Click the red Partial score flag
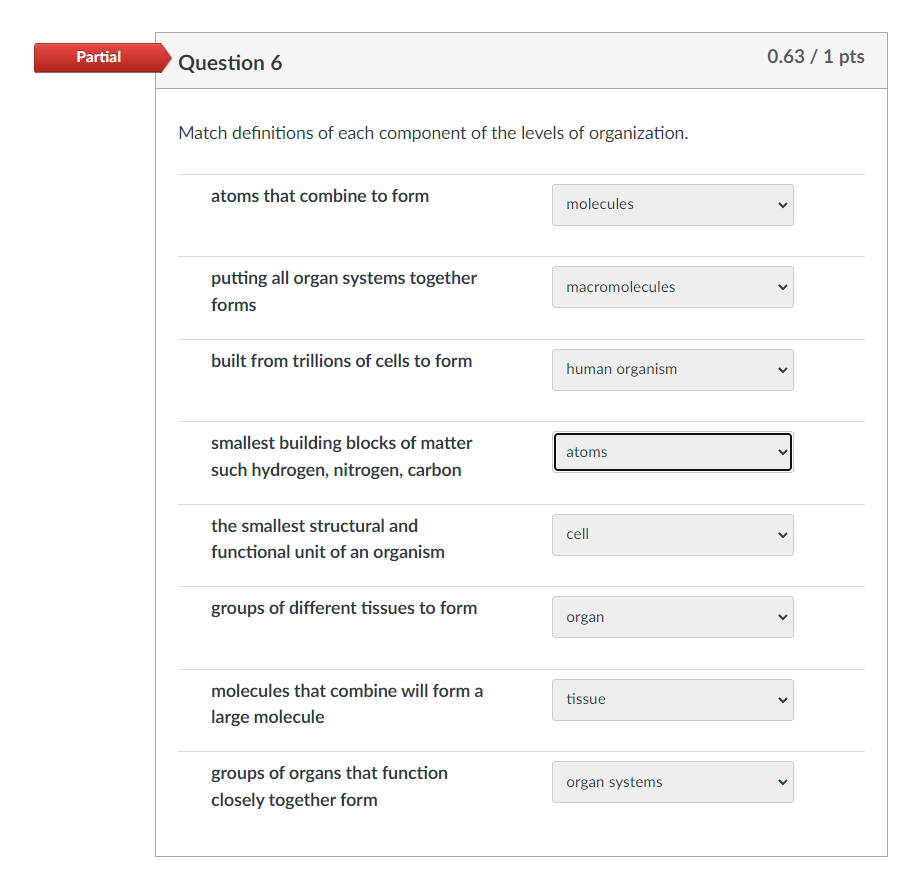 [98, 57]
